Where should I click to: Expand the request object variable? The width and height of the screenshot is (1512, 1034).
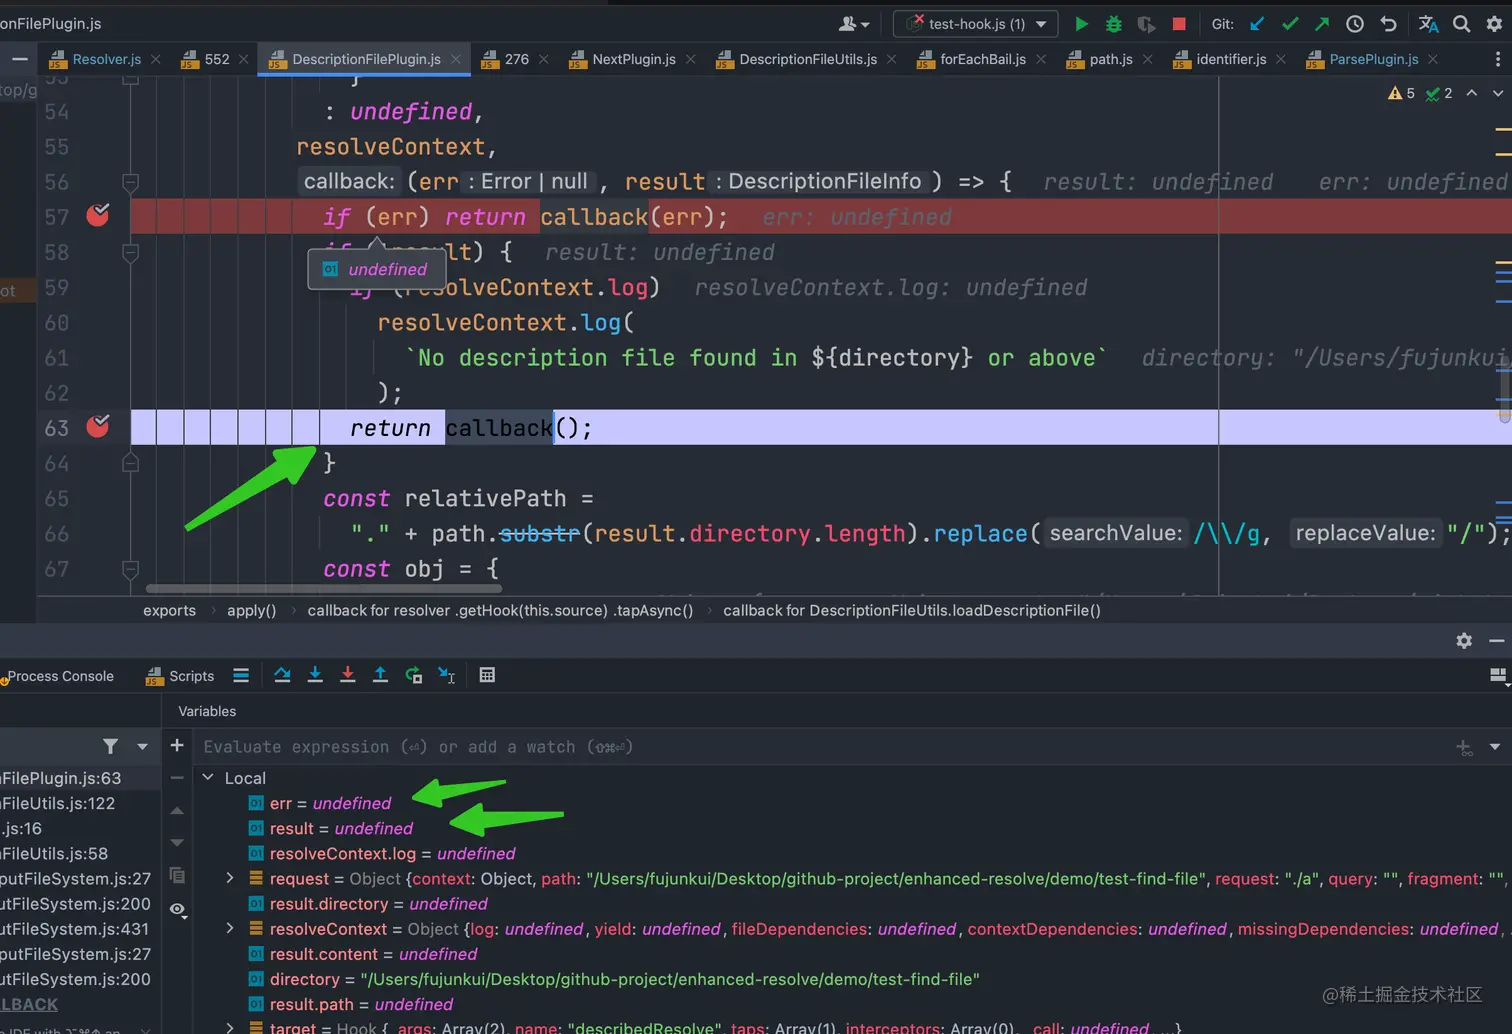pyautogui.click(x=230, y=879)
